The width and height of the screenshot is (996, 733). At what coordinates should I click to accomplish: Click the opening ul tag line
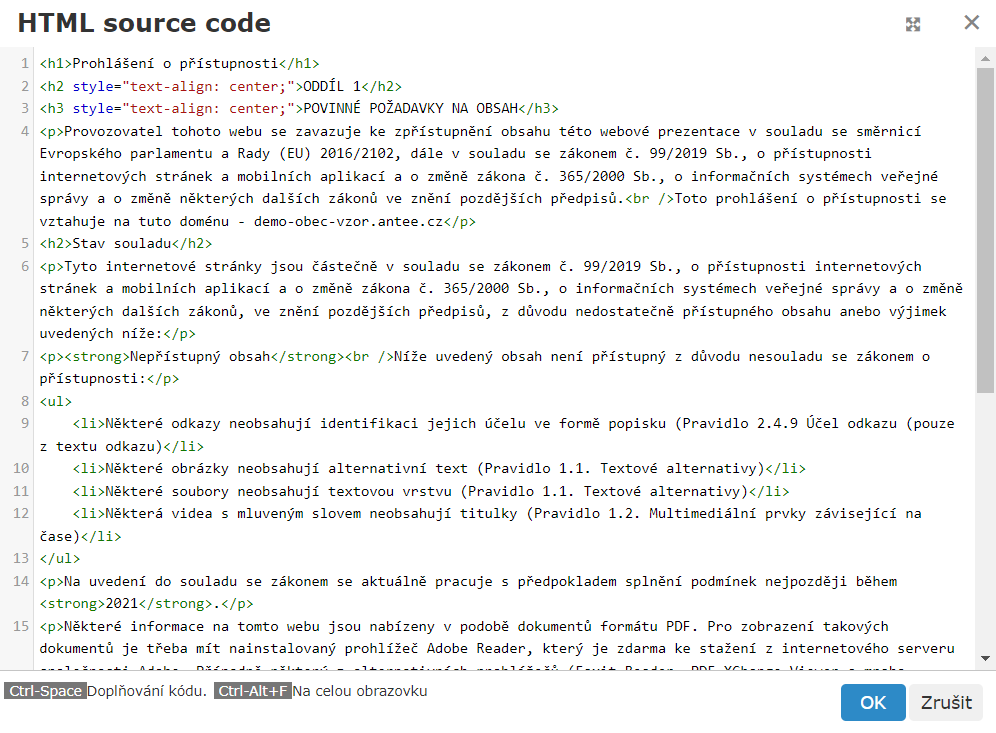click(56, 401)
